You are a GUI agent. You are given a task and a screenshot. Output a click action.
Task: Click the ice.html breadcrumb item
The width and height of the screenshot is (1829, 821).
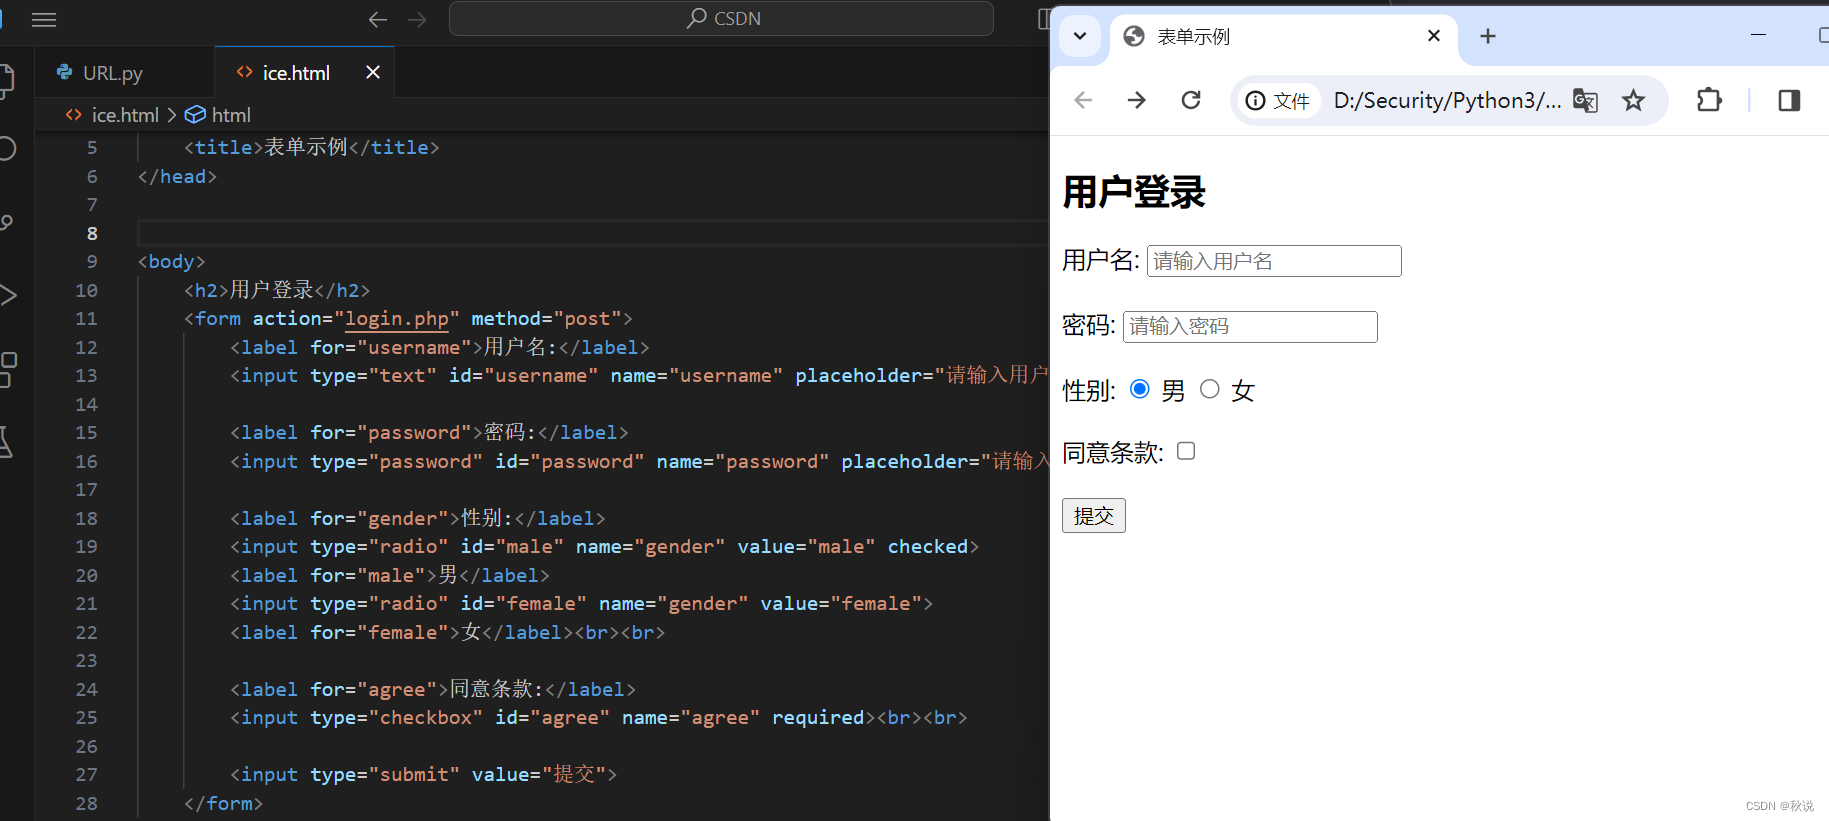click(125, 115)
